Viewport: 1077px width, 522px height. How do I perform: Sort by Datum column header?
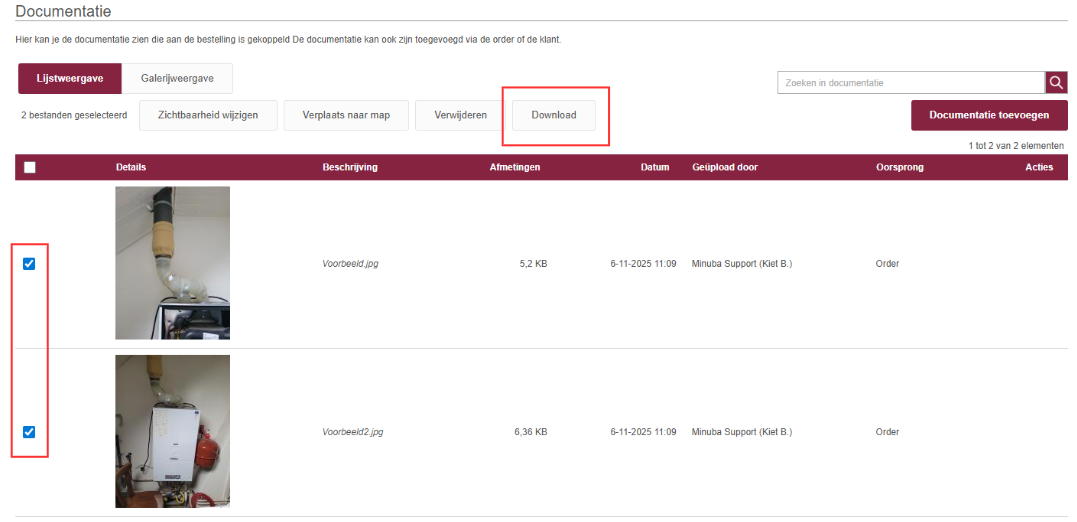point(654,167)
